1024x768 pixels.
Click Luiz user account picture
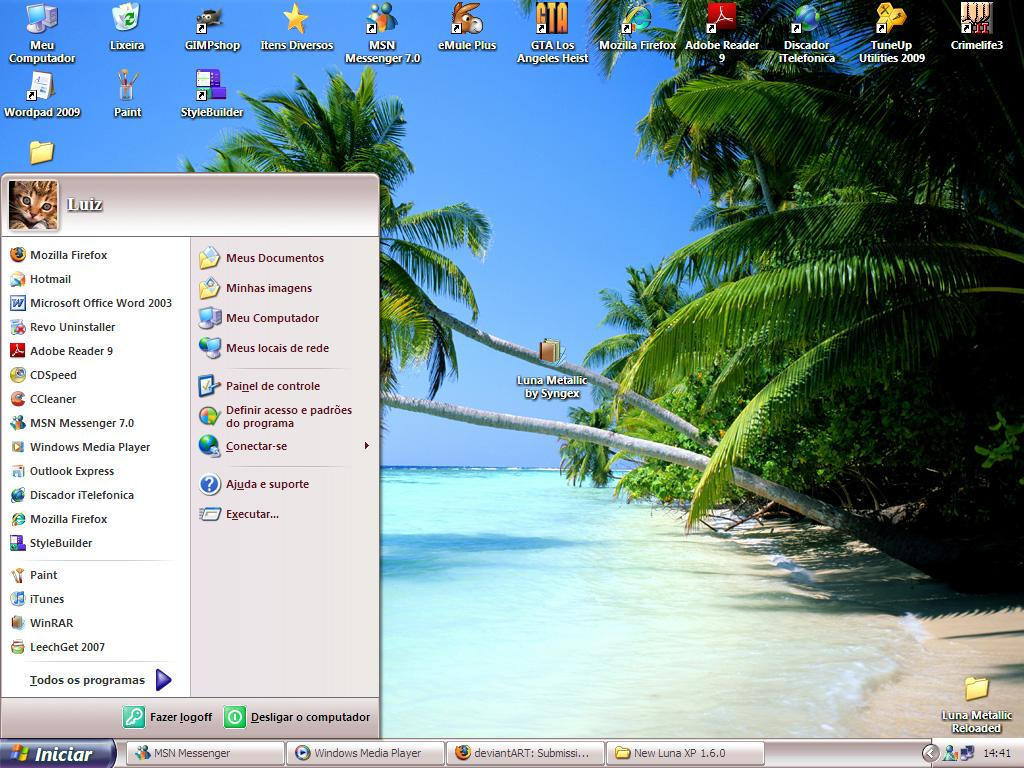[x=33, y=204]
